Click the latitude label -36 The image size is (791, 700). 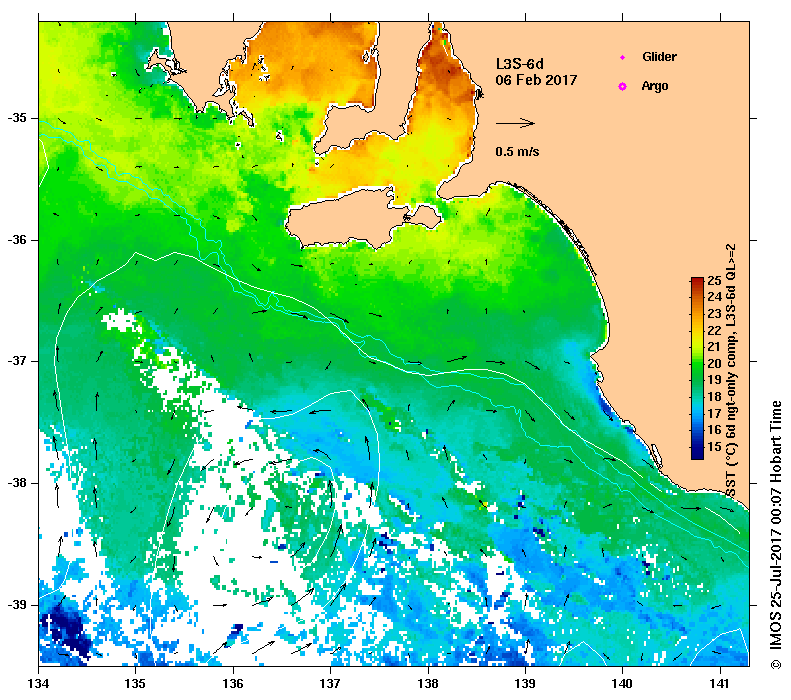pyautogui.click(x=17, y=240)
